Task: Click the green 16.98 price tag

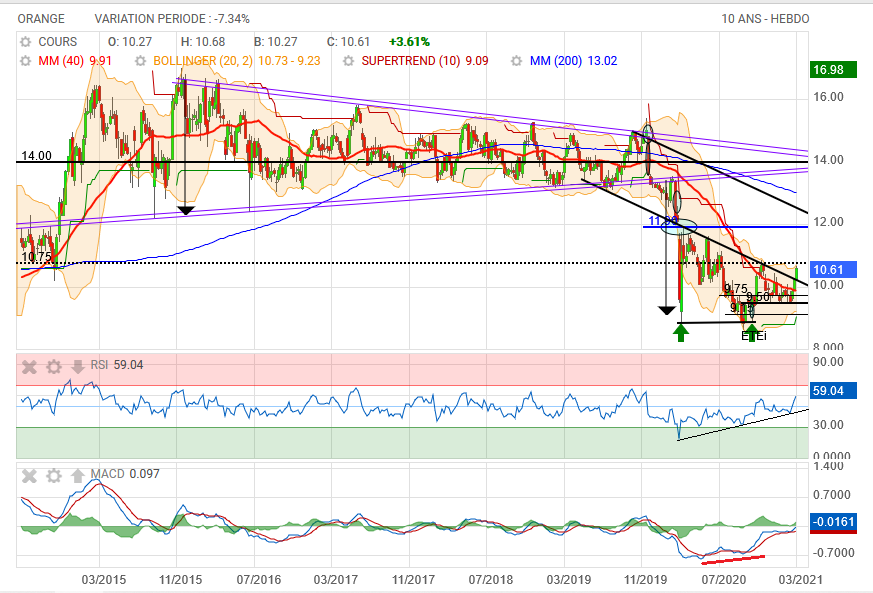Action: tap(833, 70)
